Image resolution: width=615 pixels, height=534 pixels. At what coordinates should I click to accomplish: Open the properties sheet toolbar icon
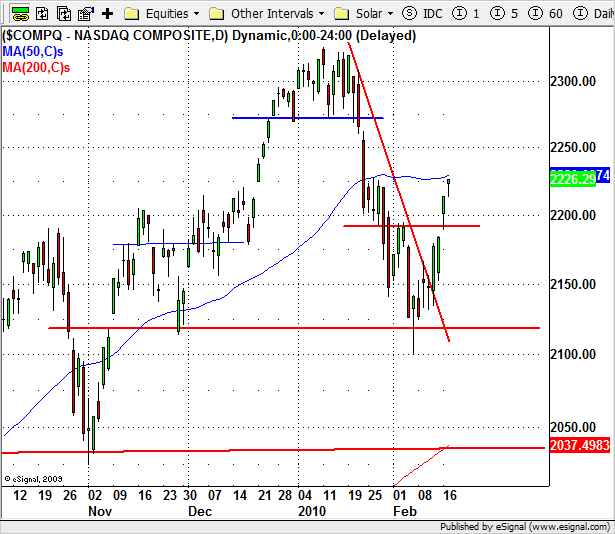86,14
